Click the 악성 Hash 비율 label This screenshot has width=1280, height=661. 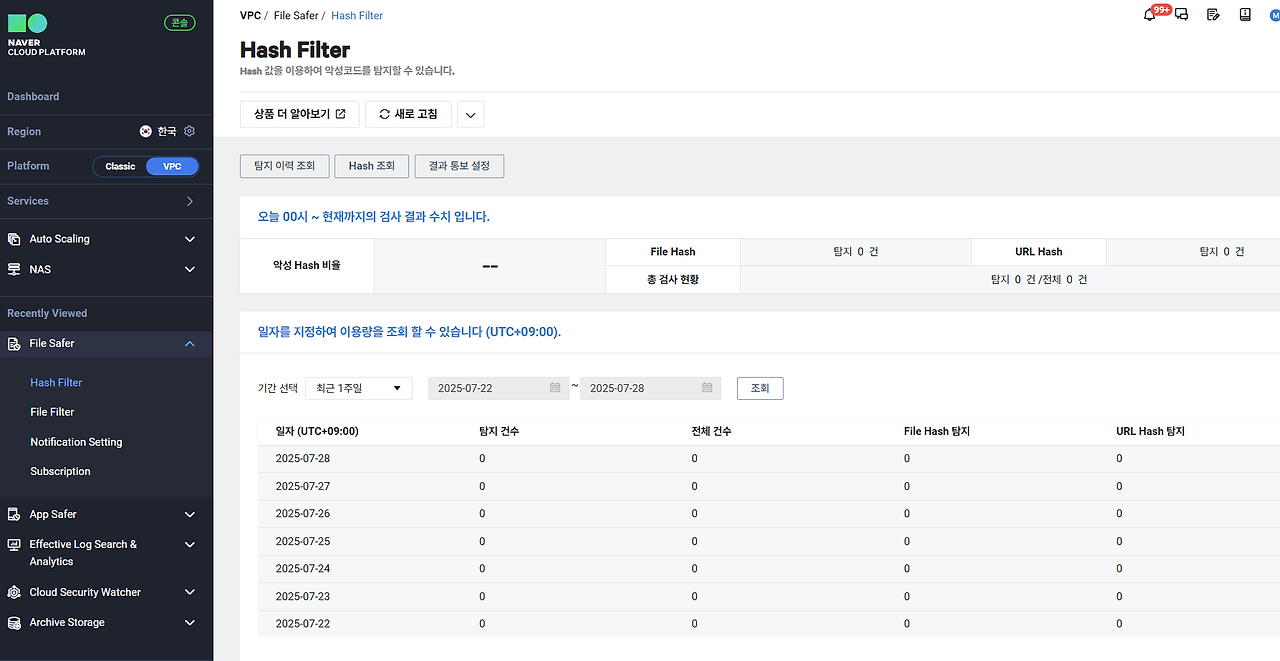(307, 266)
